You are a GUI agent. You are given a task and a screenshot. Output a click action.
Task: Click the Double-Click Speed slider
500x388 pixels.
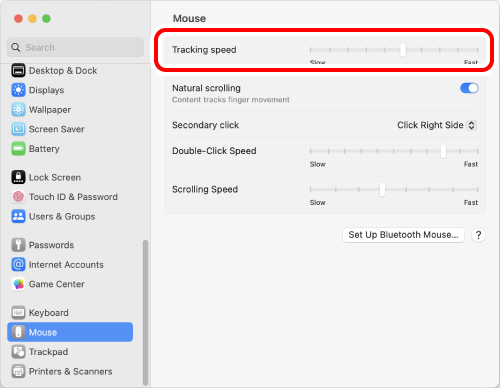coord(394,151)
